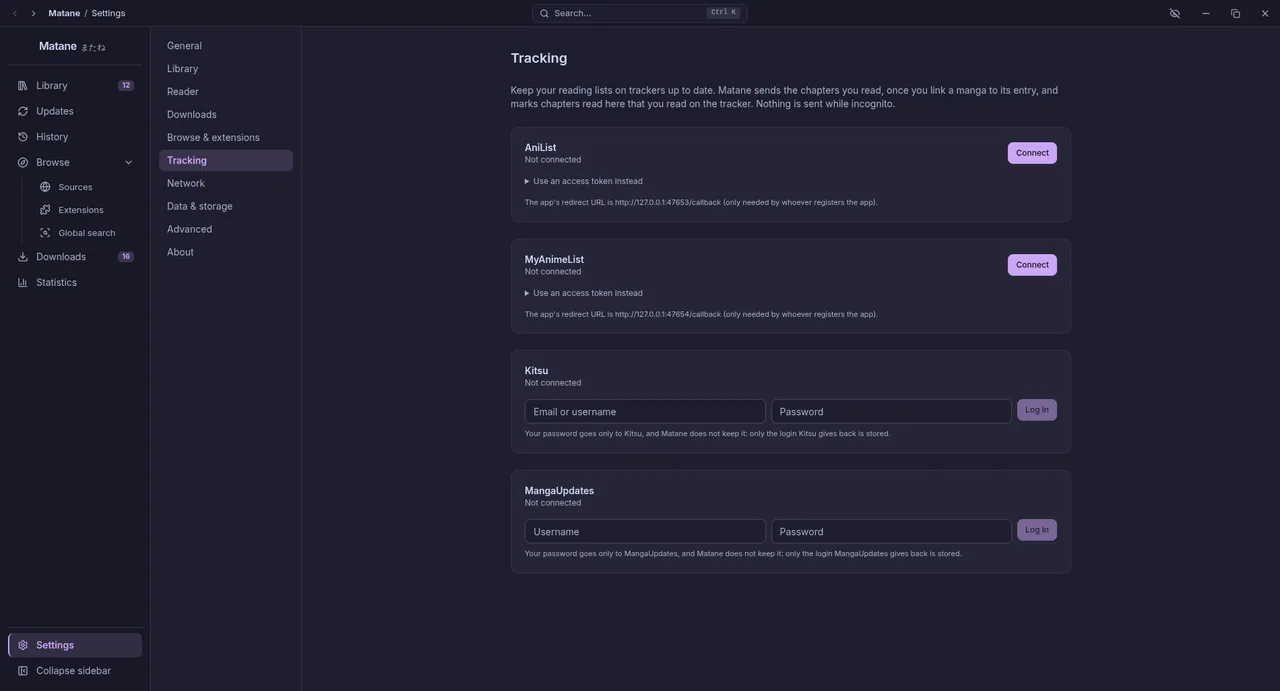Open Browse & extensions settings
Image resolution: width=1280 pixels, height=691 pixels.
click(x=226, y=138)
